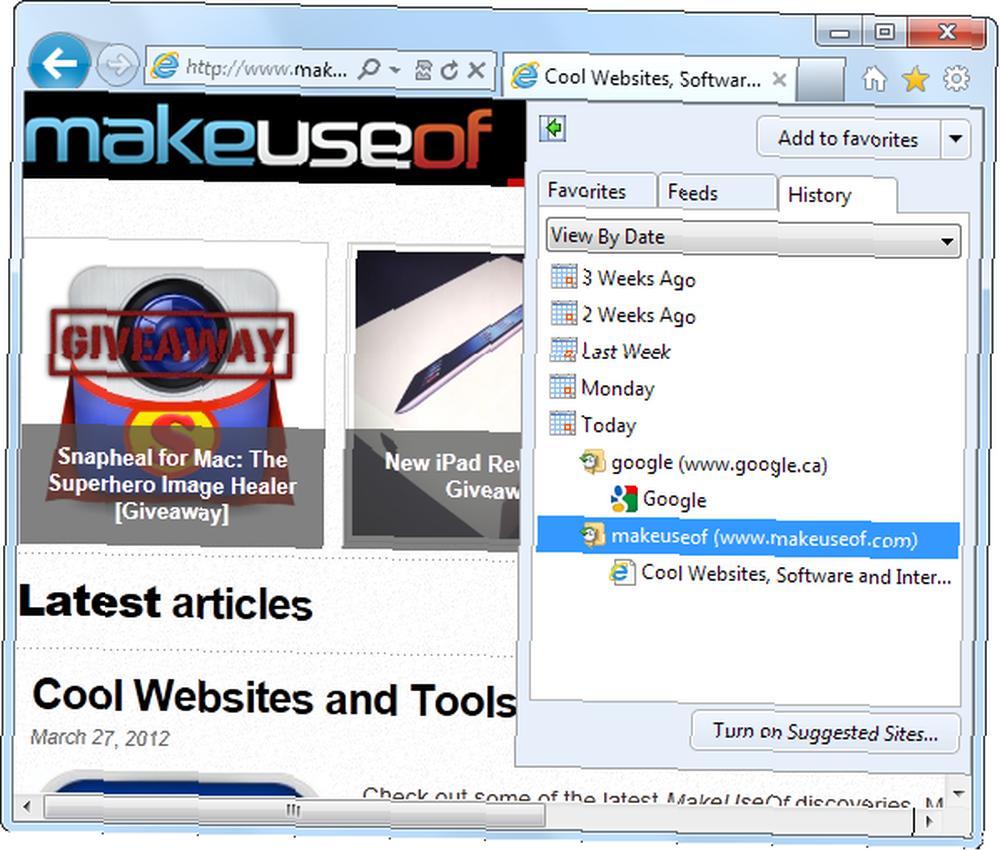Click the horizontal scrollbar left arrow

(x=27, y=806)
